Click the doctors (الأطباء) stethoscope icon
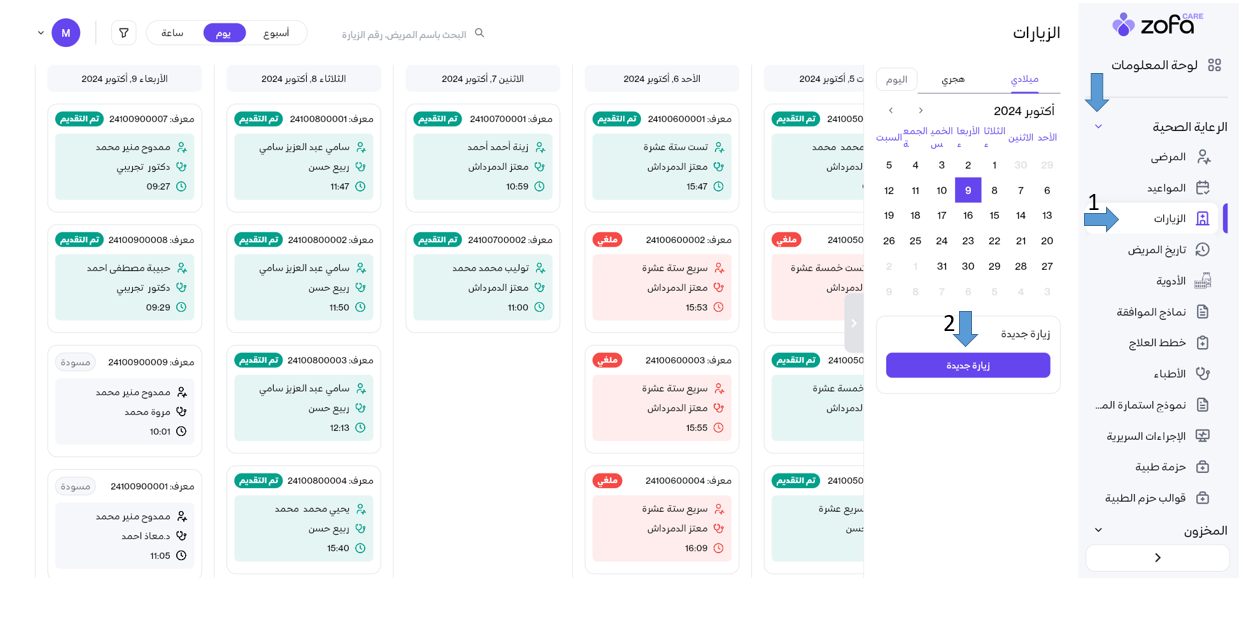 1203,374
